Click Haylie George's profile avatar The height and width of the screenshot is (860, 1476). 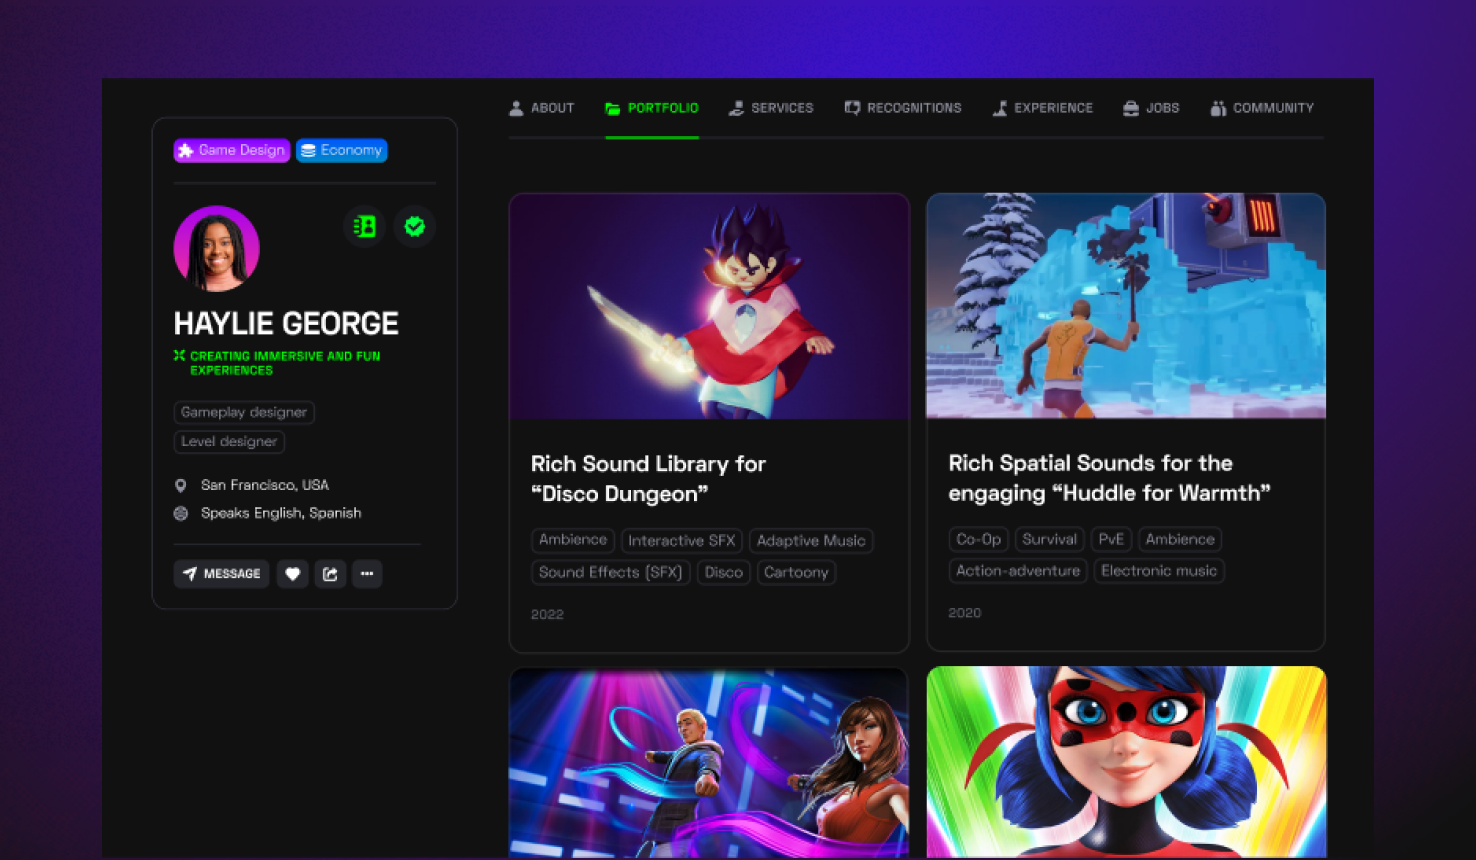217,249
